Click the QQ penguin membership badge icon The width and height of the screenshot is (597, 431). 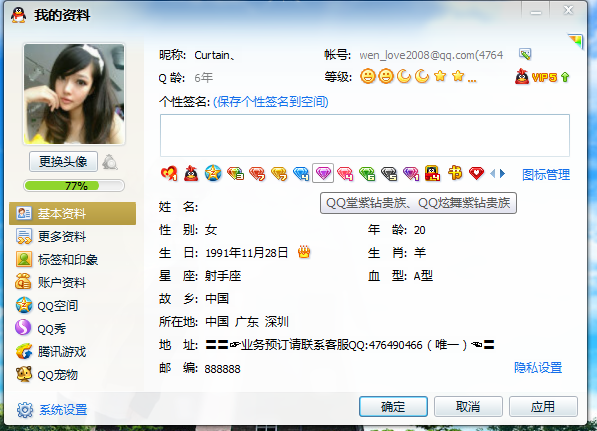tap(191, 174)
